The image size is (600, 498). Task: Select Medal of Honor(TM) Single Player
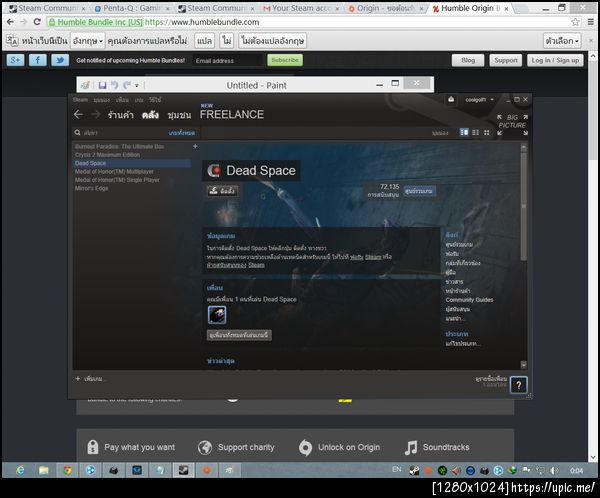click(117, 180)
